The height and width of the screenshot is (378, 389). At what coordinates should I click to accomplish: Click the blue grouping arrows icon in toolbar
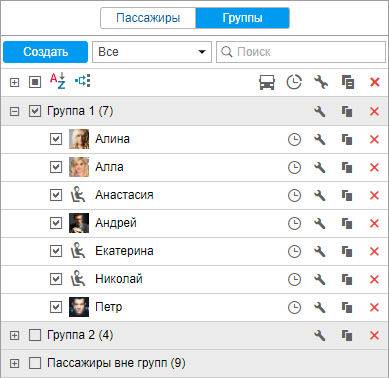click(x=83, y=81)
